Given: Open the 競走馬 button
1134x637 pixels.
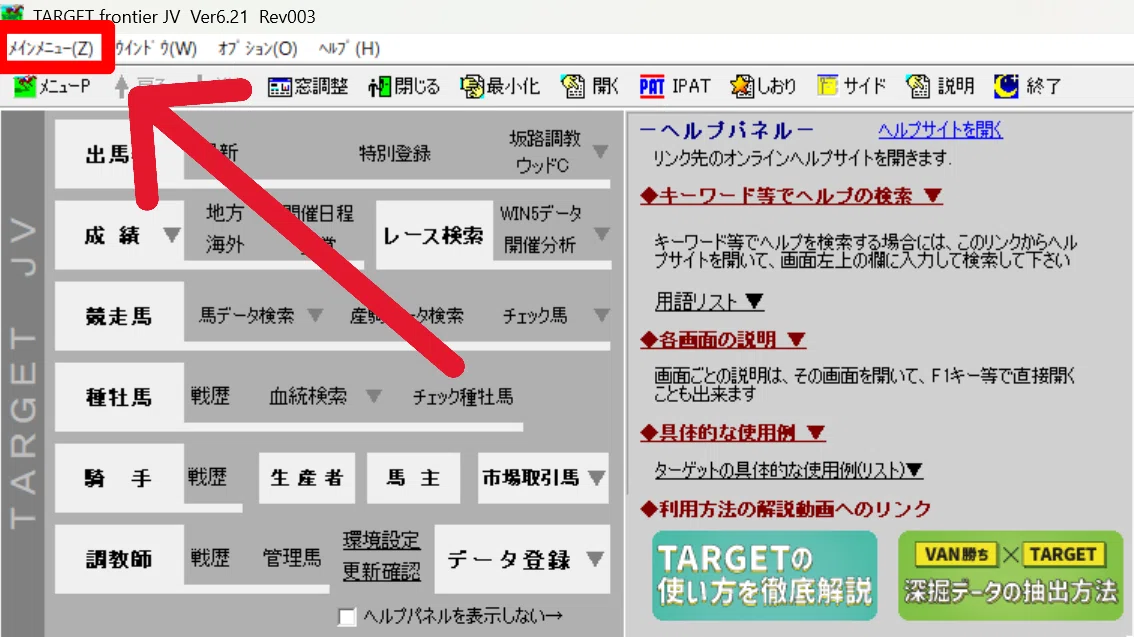Looking at the screenshot, I should point(119,316).
